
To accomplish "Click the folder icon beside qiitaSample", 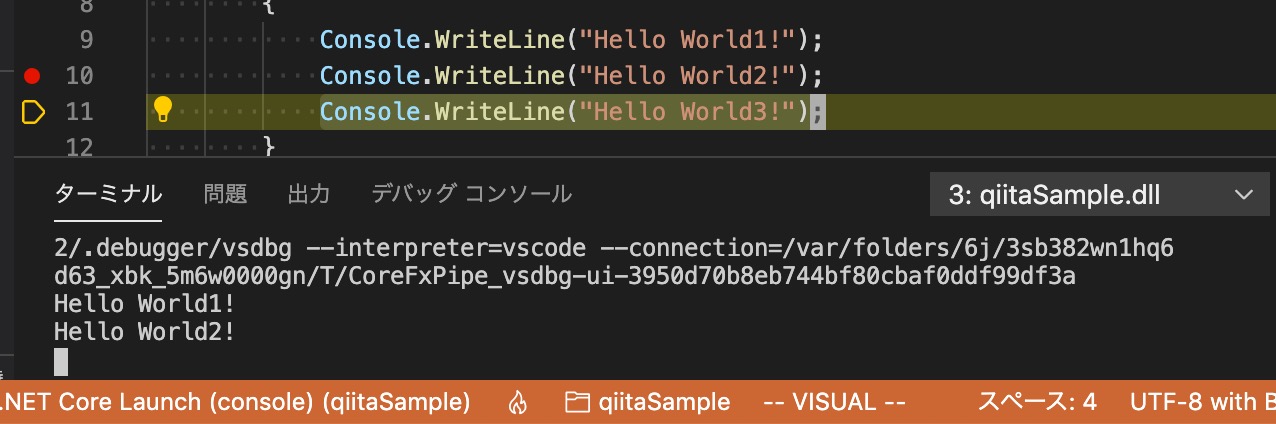I will tap(576, 402).
